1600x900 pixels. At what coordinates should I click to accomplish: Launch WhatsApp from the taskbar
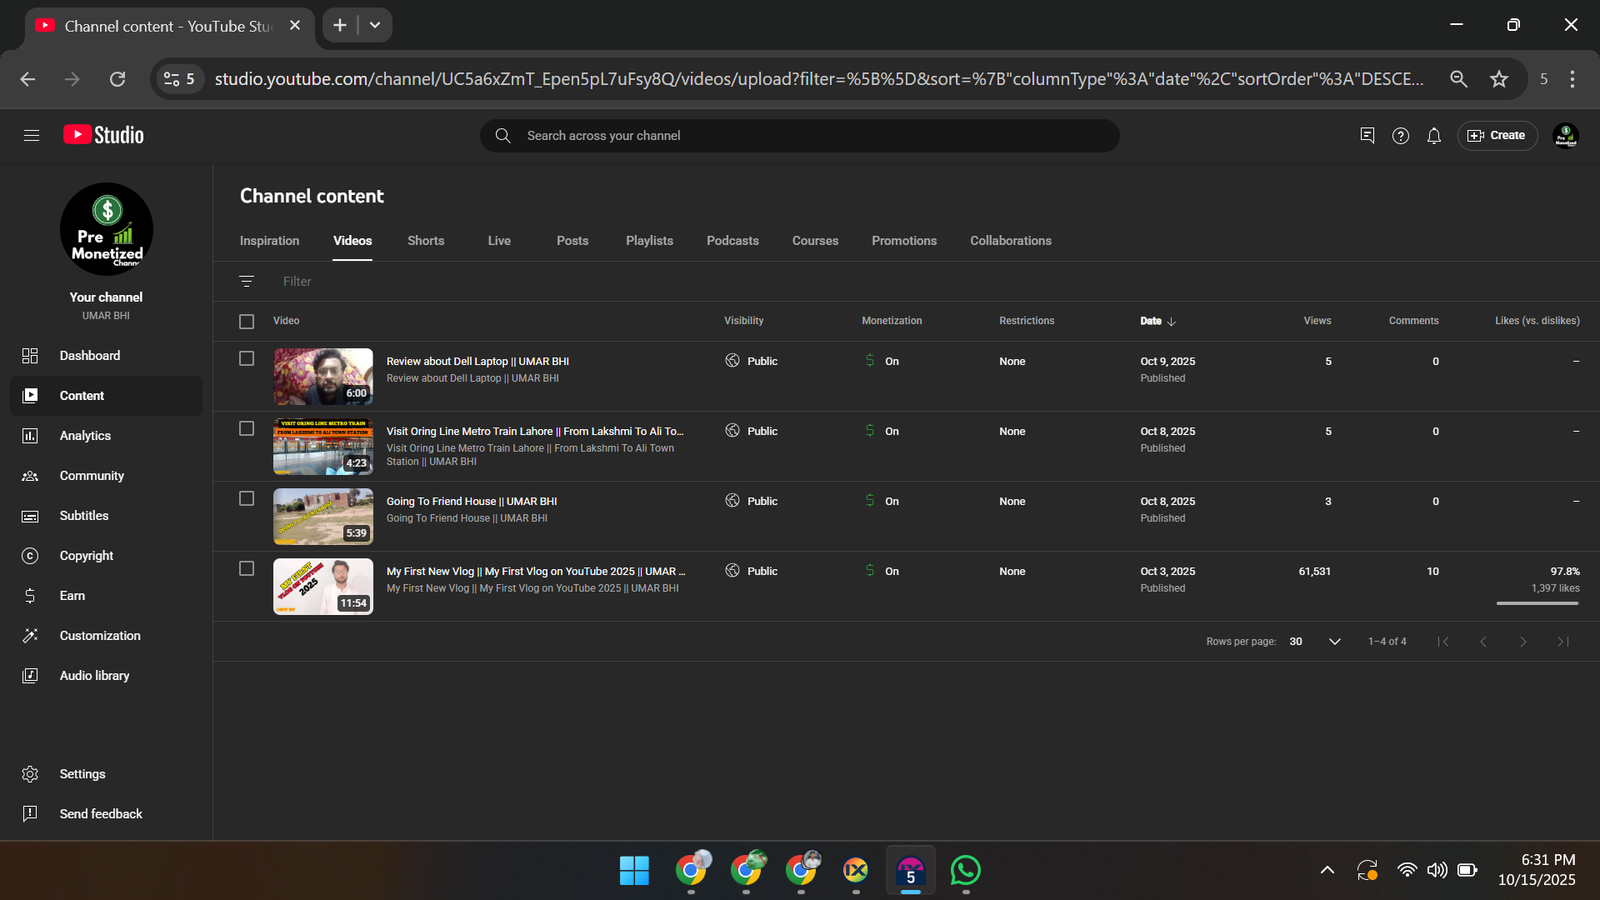(x=965, y=871)
